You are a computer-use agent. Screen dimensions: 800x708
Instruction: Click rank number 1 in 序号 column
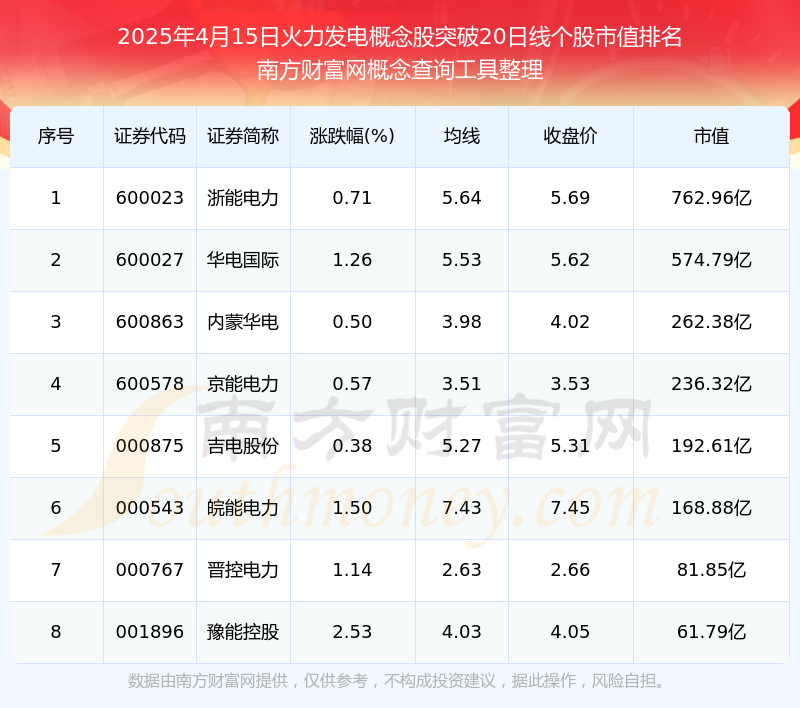pos(56,198)
